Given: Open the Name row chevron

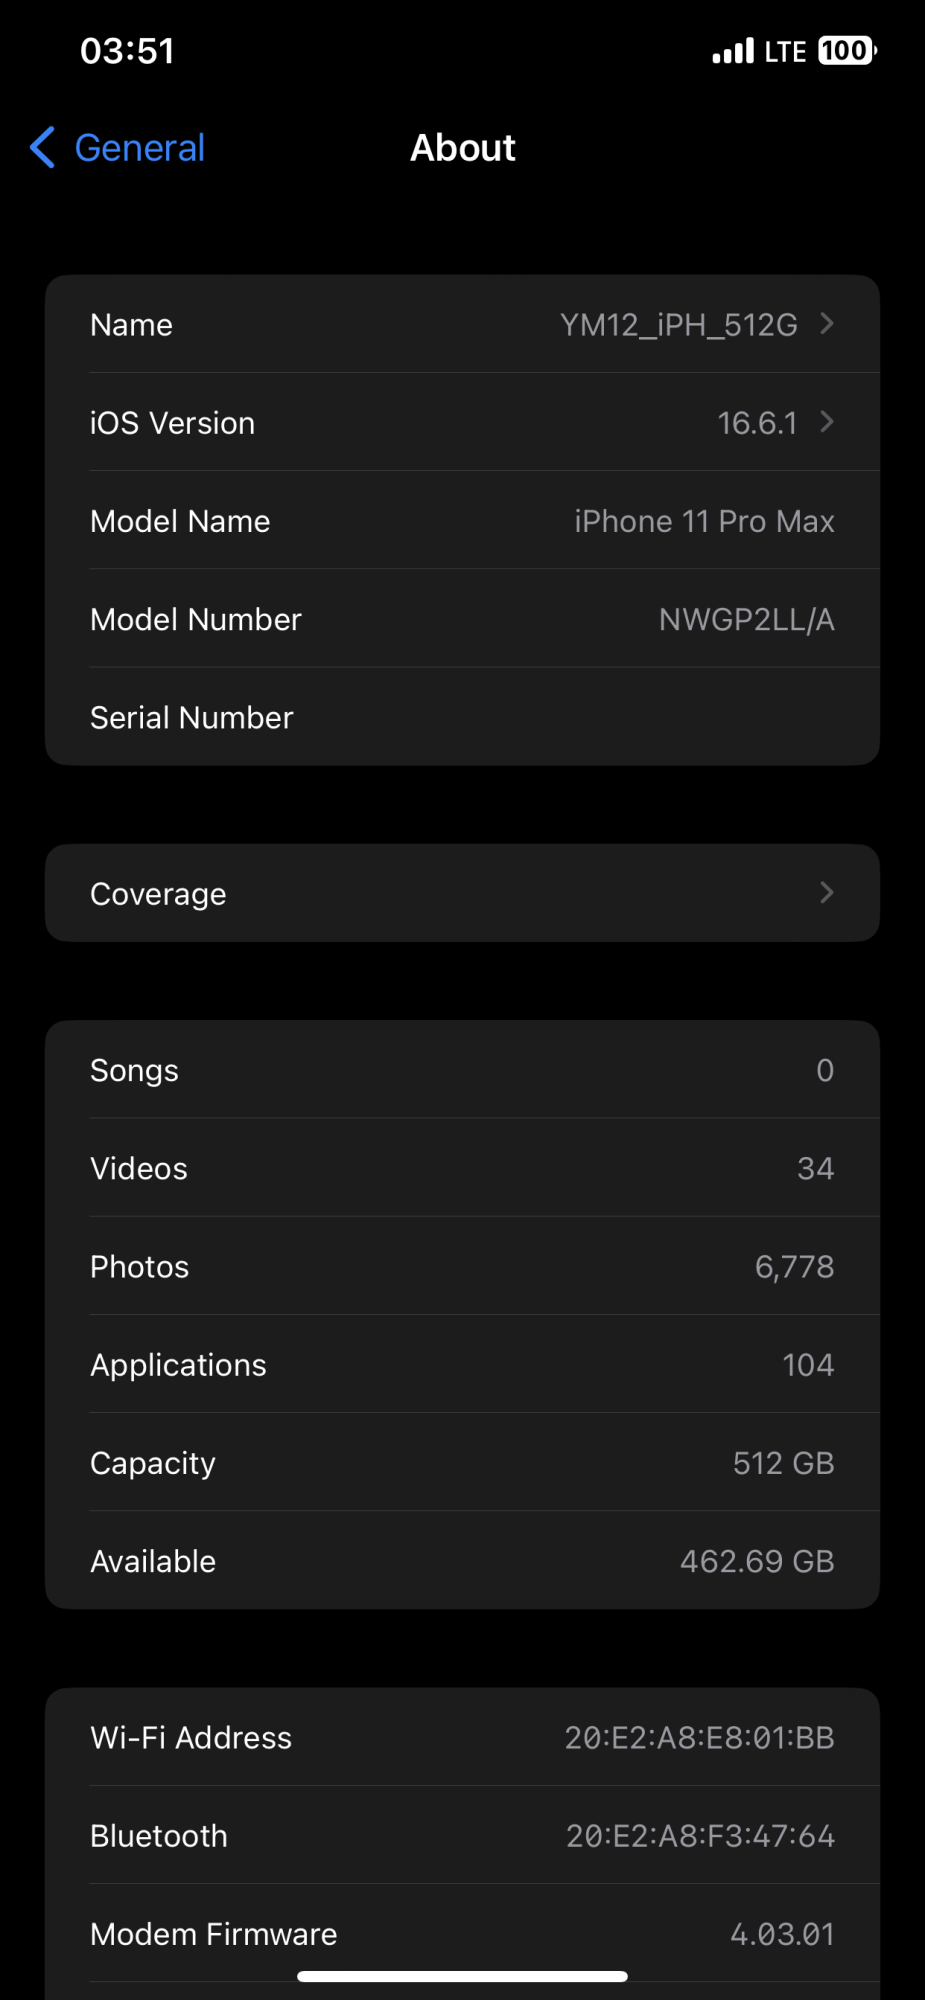Looking at the screenshot, I should click(x=827, y=323).
